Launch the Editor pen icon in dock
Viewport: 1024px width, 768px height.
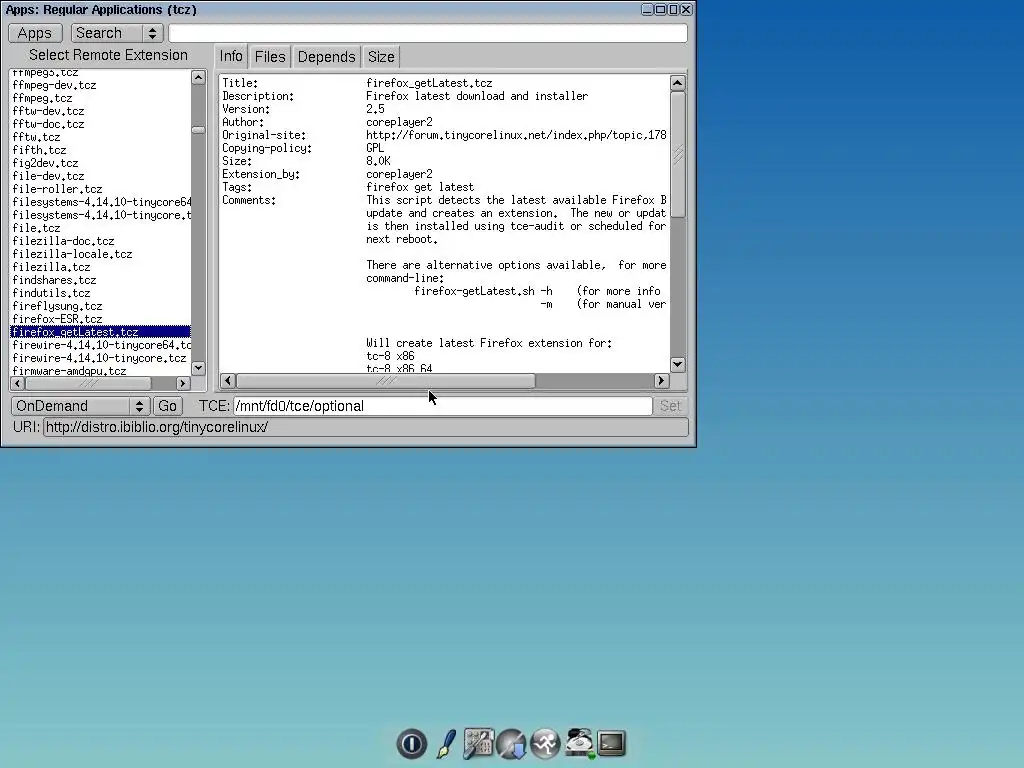(x=446, y=743)
